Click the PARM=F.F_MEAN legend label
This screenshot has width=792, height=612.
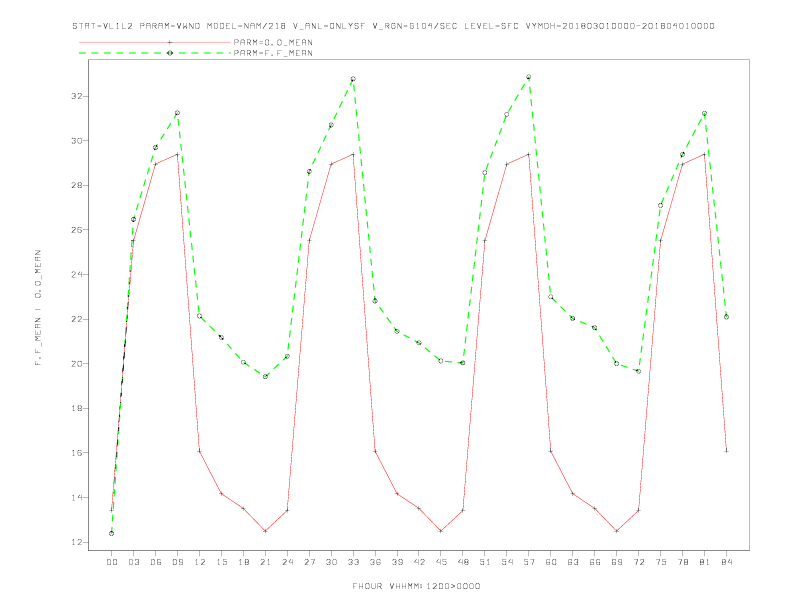click(273, 53)
